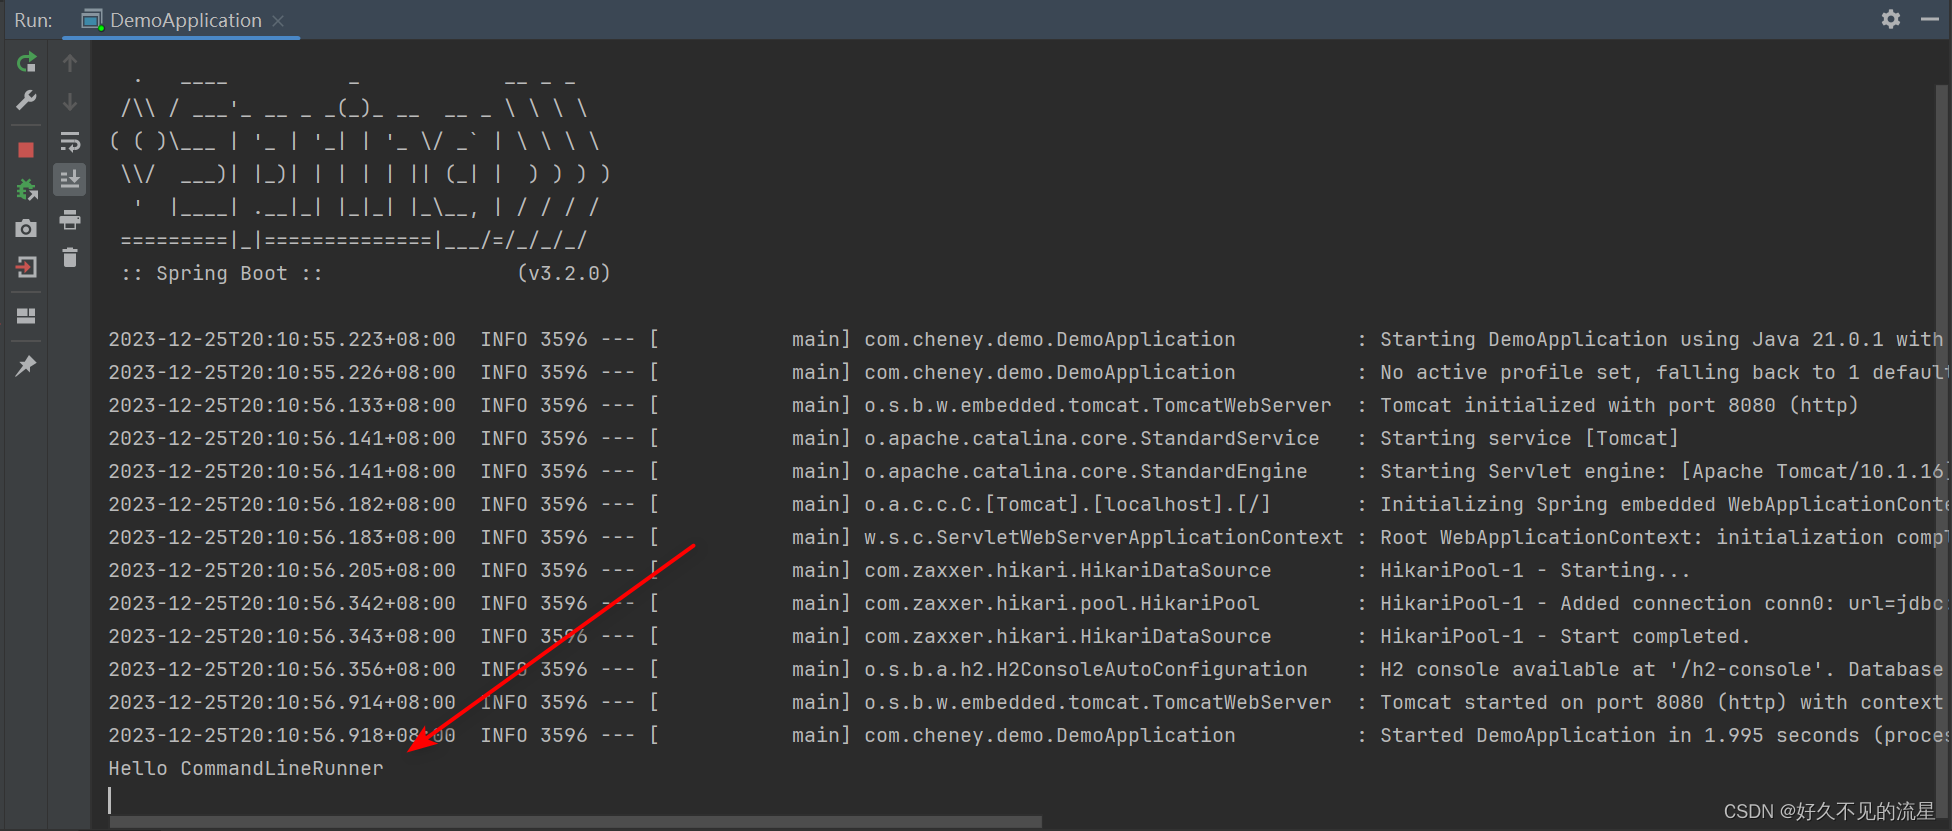Click timestamp '2023-12-25T20:10:56.918+08:00'
The image size is (1952, 831).
click(x=282, y=735)
